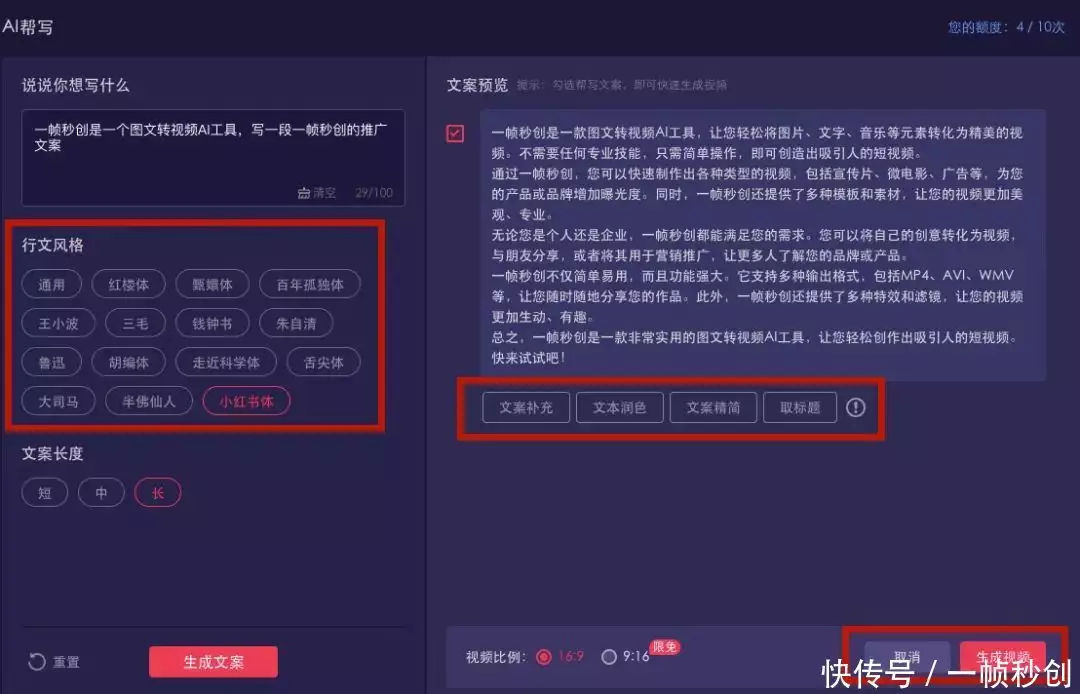Click the 文案补充 option to expand the copy
This screenshot has height=694, width=1080.
coord(526,407)
